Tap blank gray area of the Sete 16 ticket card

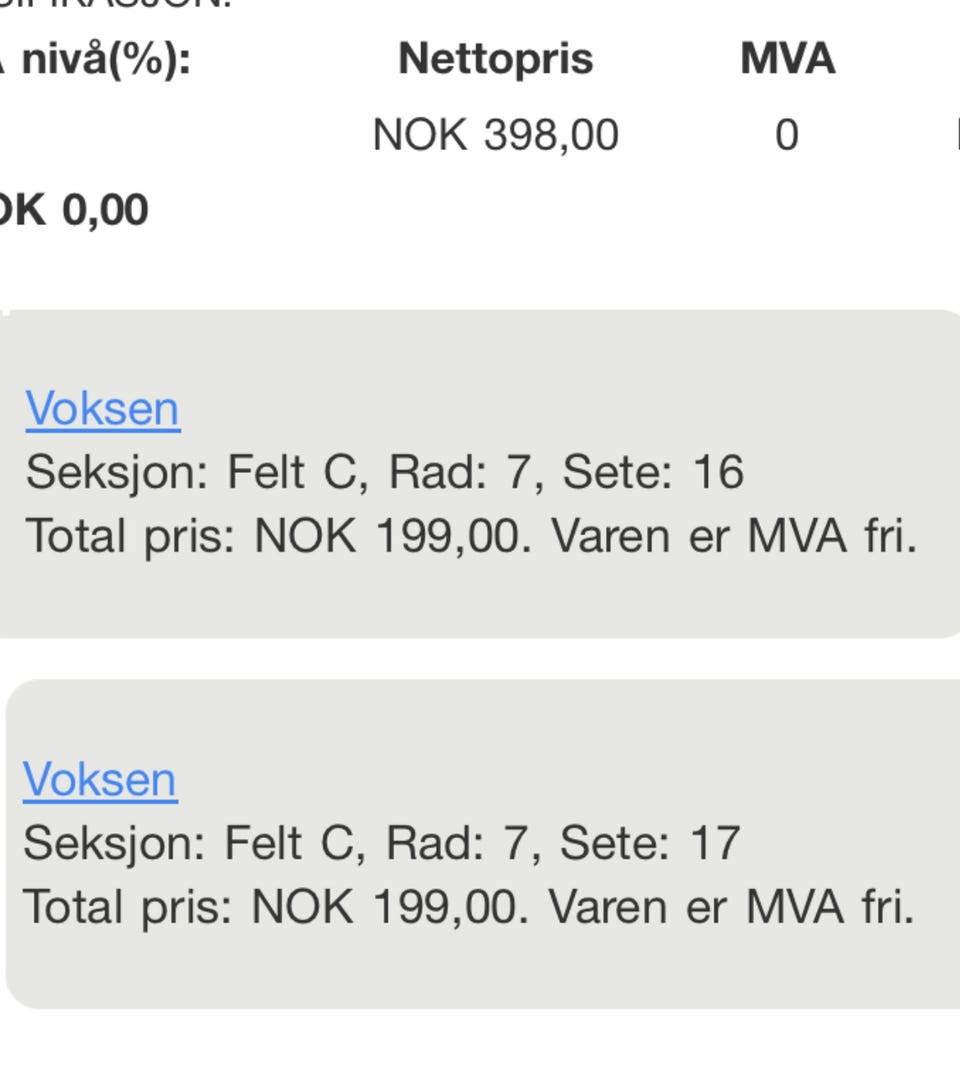coord(479,602)
